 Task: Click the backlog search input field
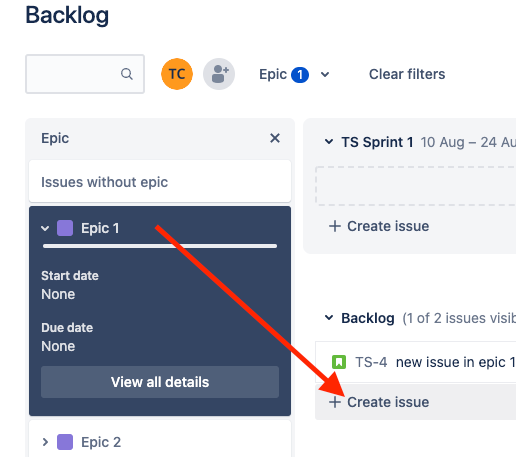pyautogui.click(x=85, y=74)
